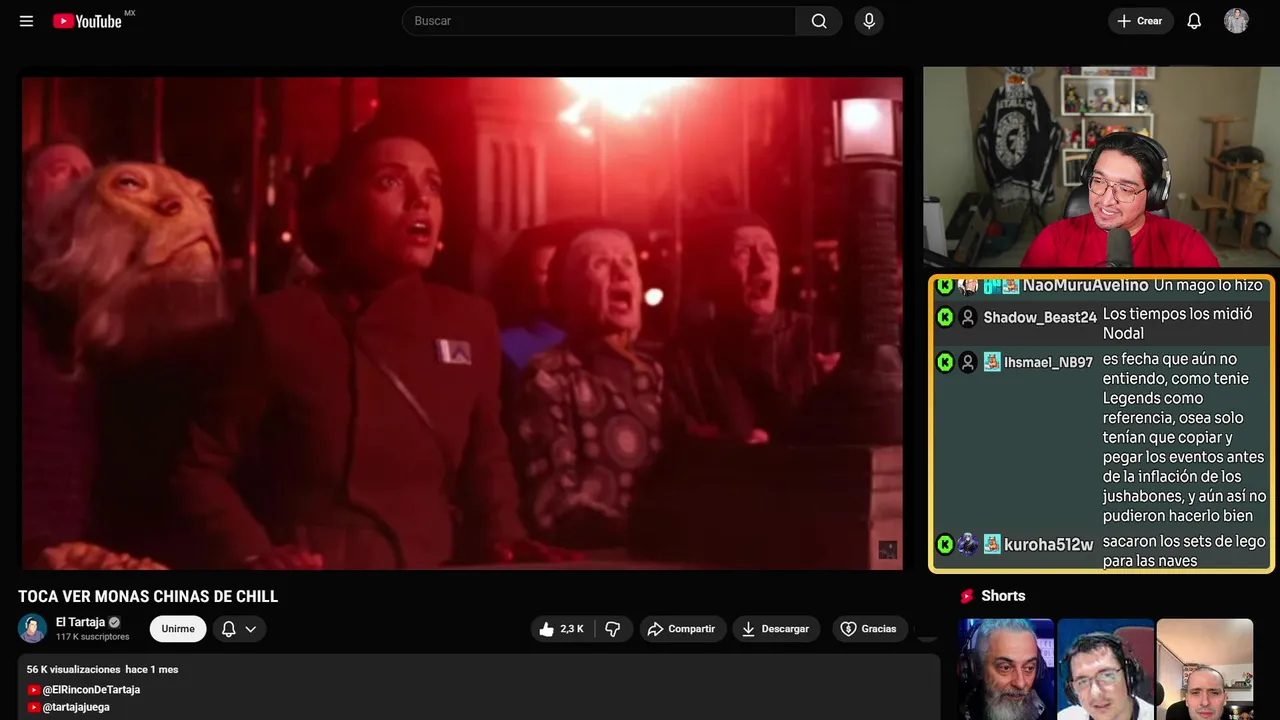Viewport: 1280px width, 720px height.
Task: Click the verified badge next to El Tartaja
Action: [x=114, y=622]
